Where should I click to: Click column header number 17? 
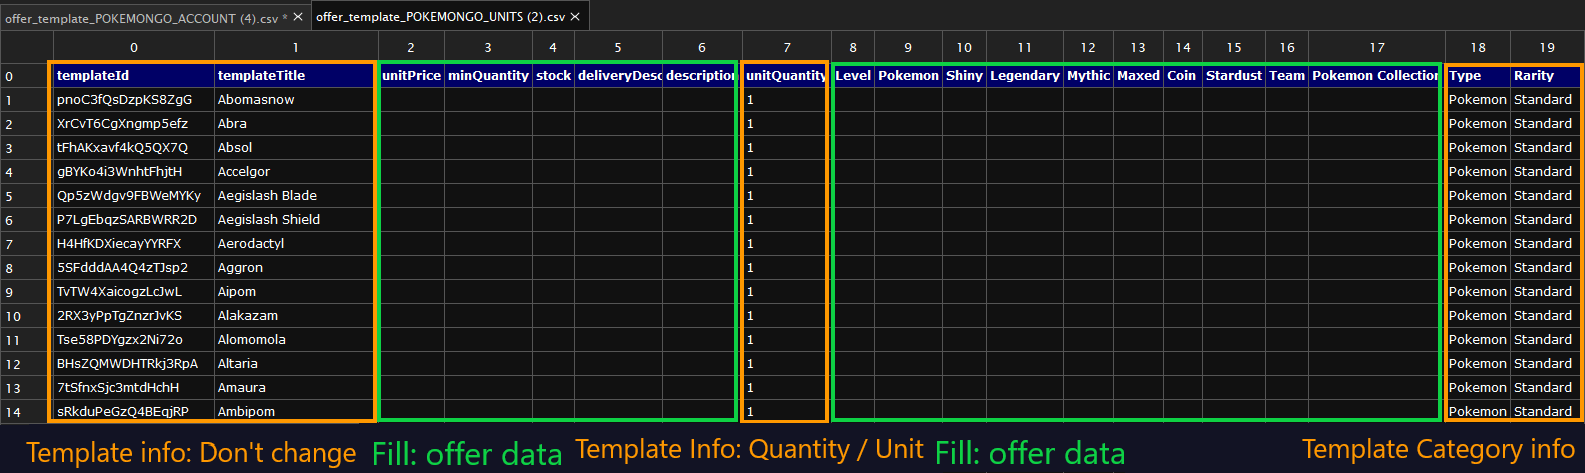click(1377, 47)
